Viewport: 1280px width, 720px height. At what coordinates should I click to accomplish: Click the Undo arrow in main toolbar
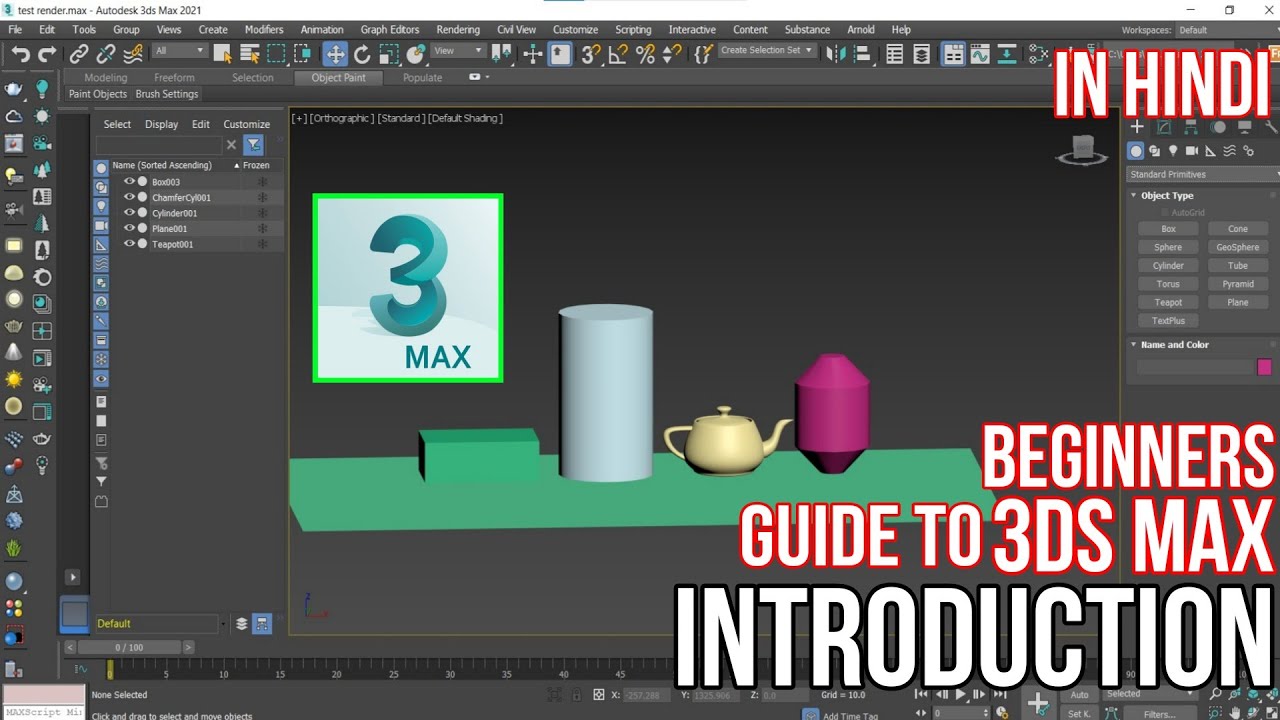(20, 53)
